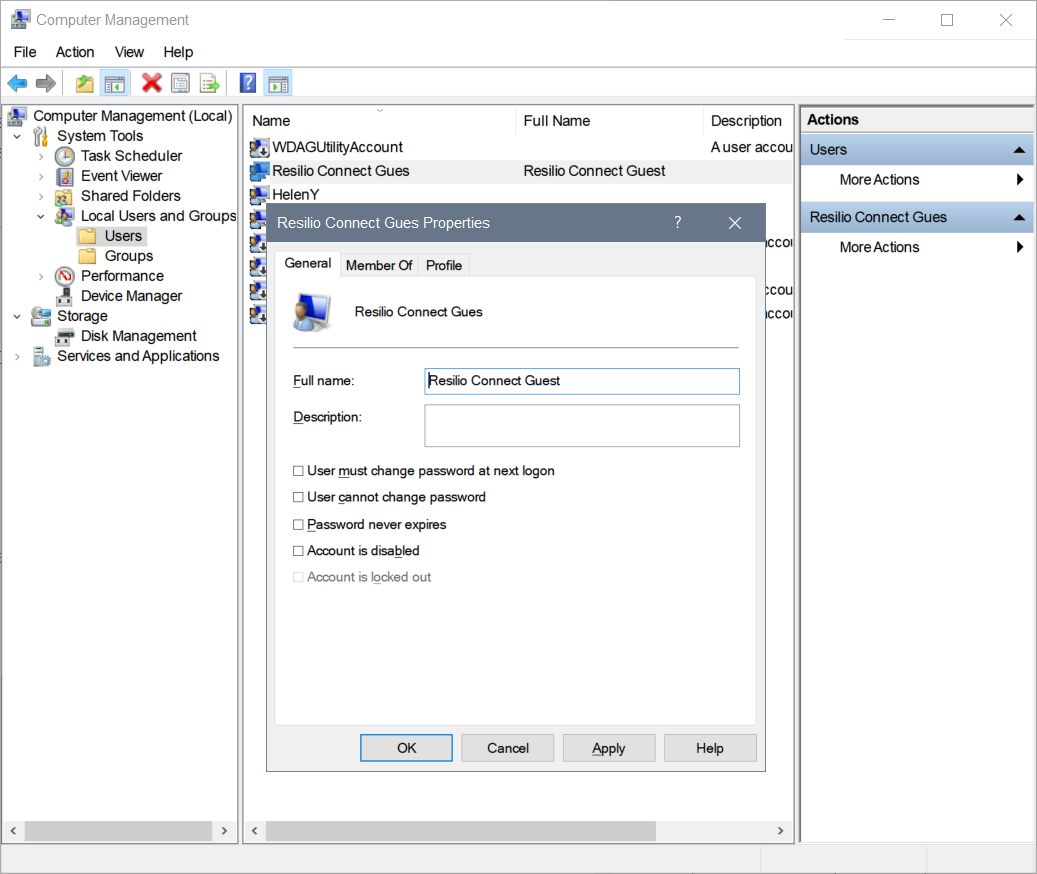Tick the Account is disabled checkbox
Viewport: 1037px width, 874px height.
[298, 551]
